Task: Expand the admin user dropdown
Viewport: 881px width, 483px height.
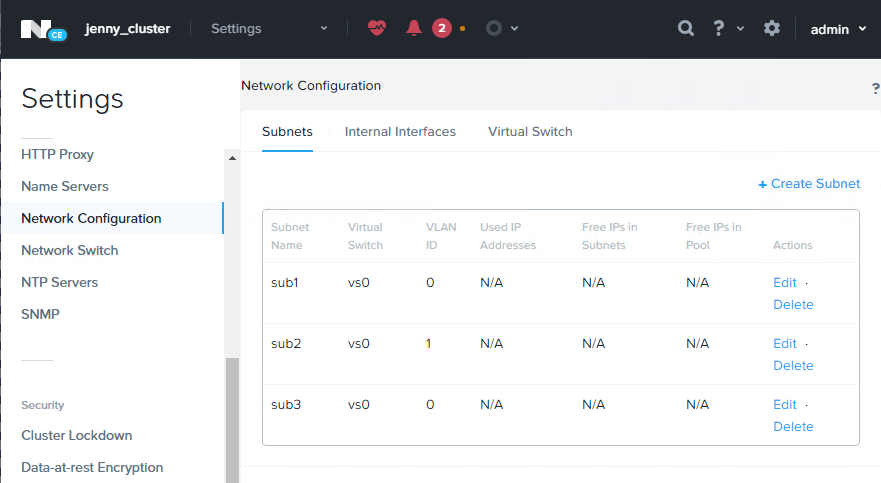Action: pos(838,29)
